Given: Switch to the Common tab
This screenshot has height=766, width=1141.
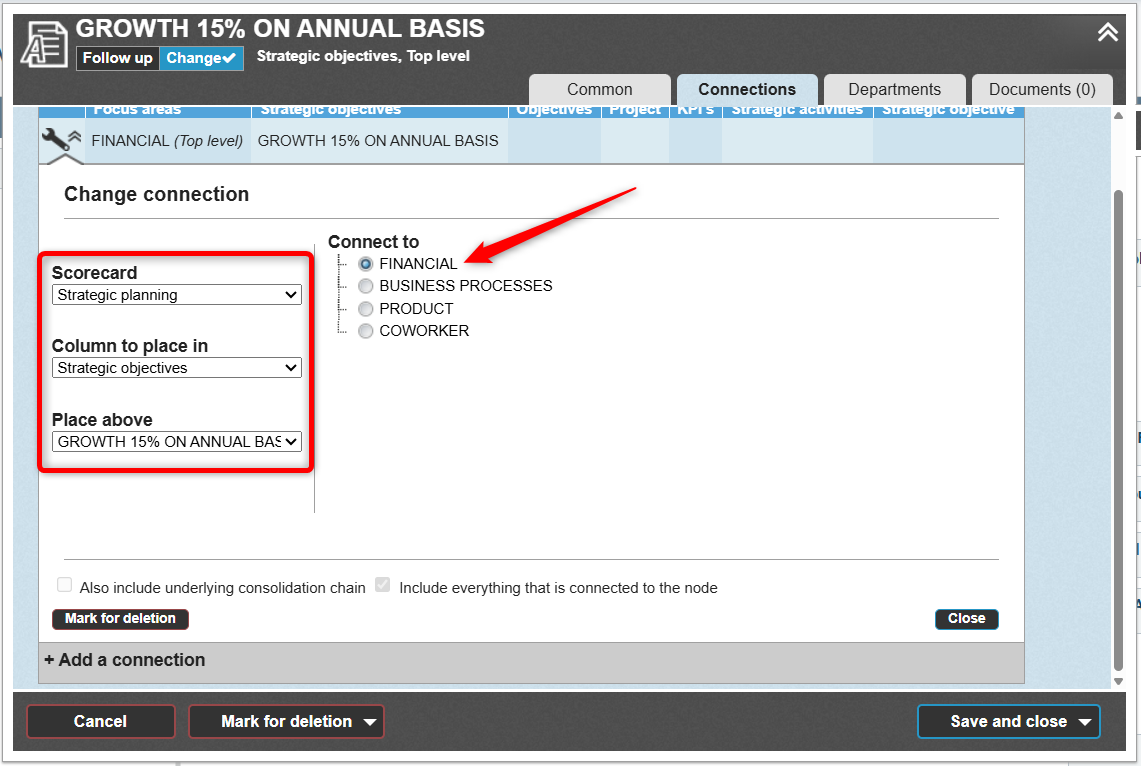Looking at the screenshot, I should tap(599, 89).
